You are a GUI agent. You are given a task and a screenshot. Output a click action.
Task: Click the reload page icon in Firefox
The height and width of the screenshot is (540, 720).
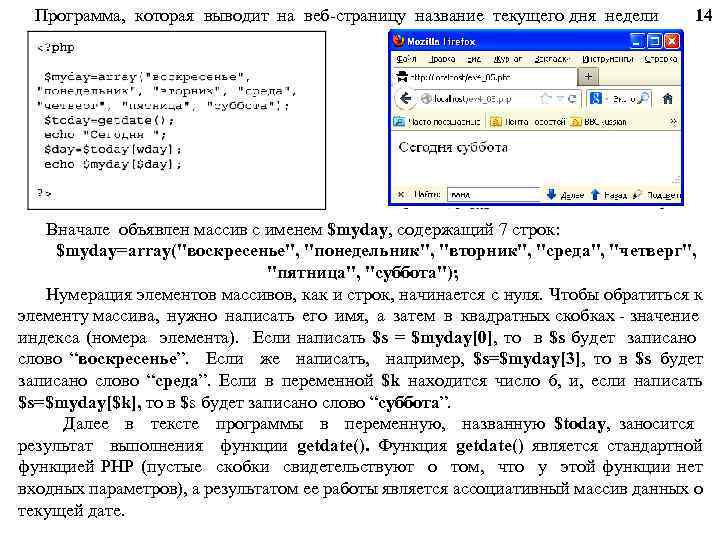[572, 98]
